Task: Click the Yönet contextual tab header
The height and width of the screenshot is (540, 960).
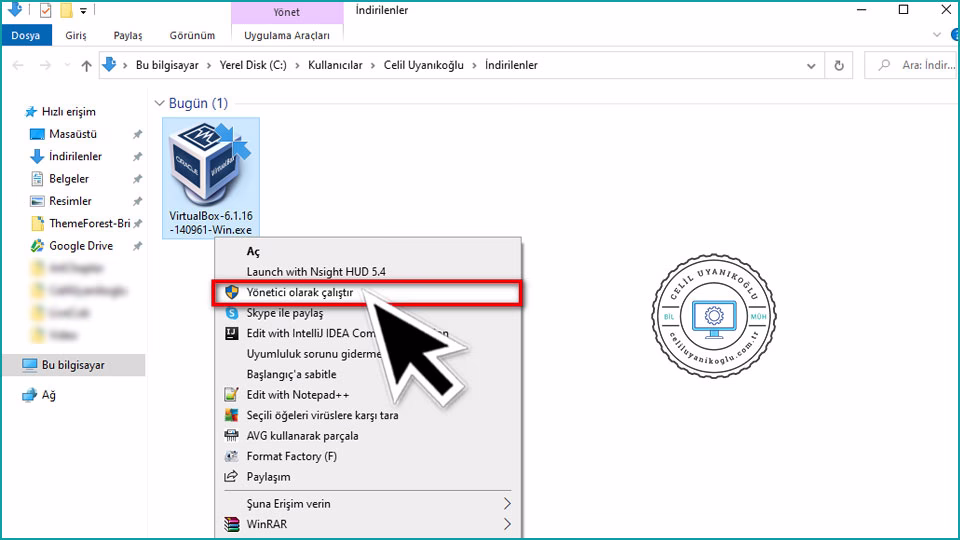Action: click(287, 12)
